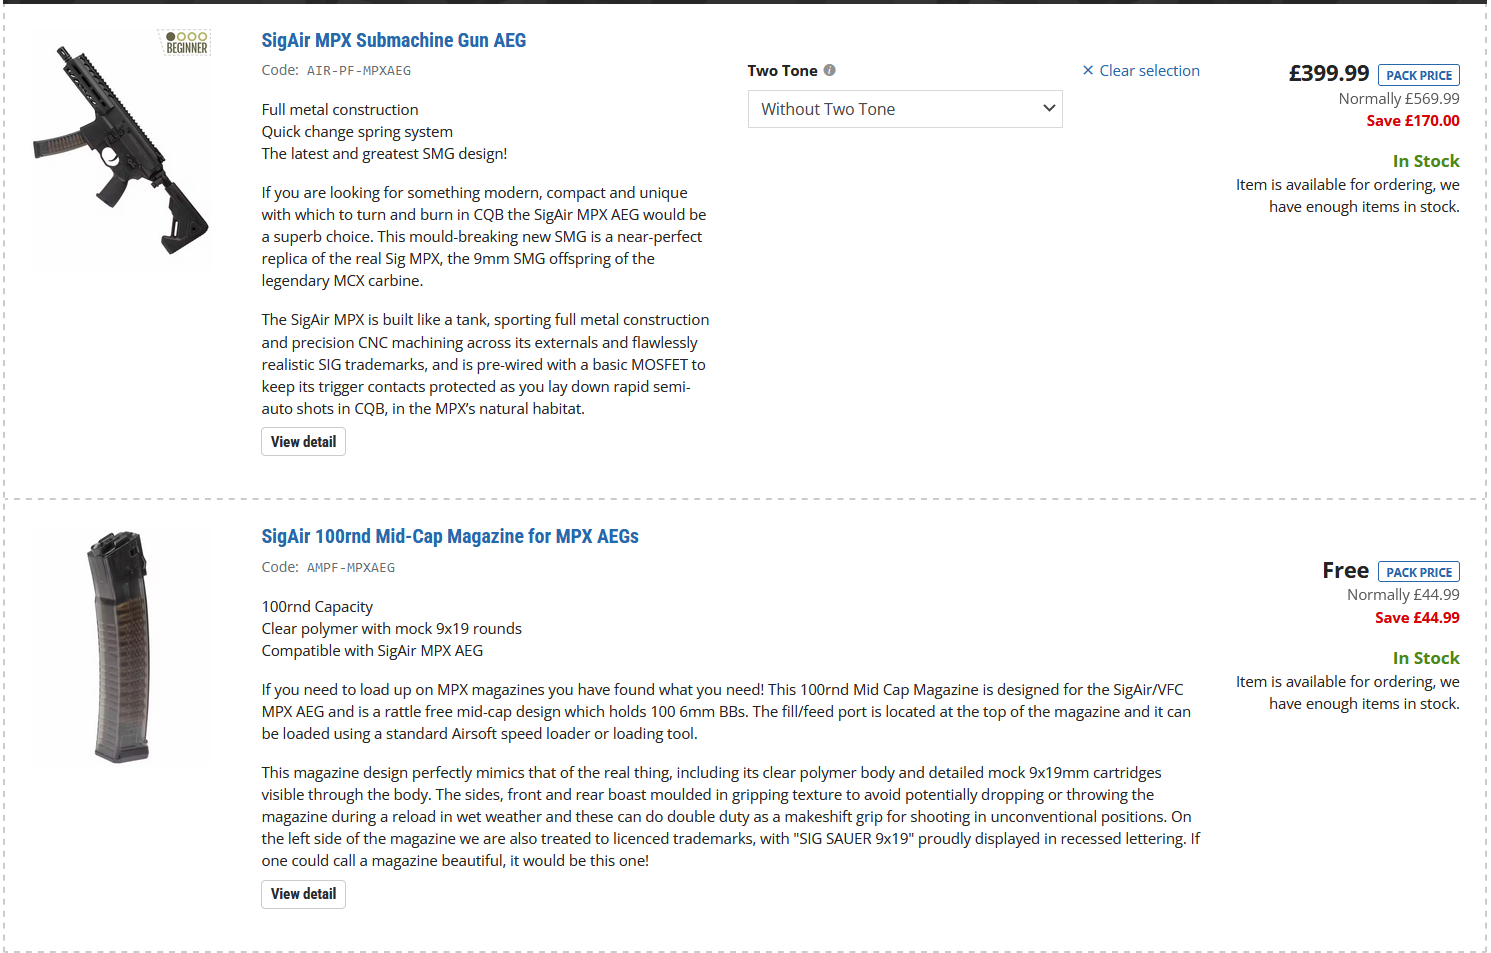Screen dimensions: 1491x953
Task: Click the Free price label for the magazine
Action: pos(1345,570)
